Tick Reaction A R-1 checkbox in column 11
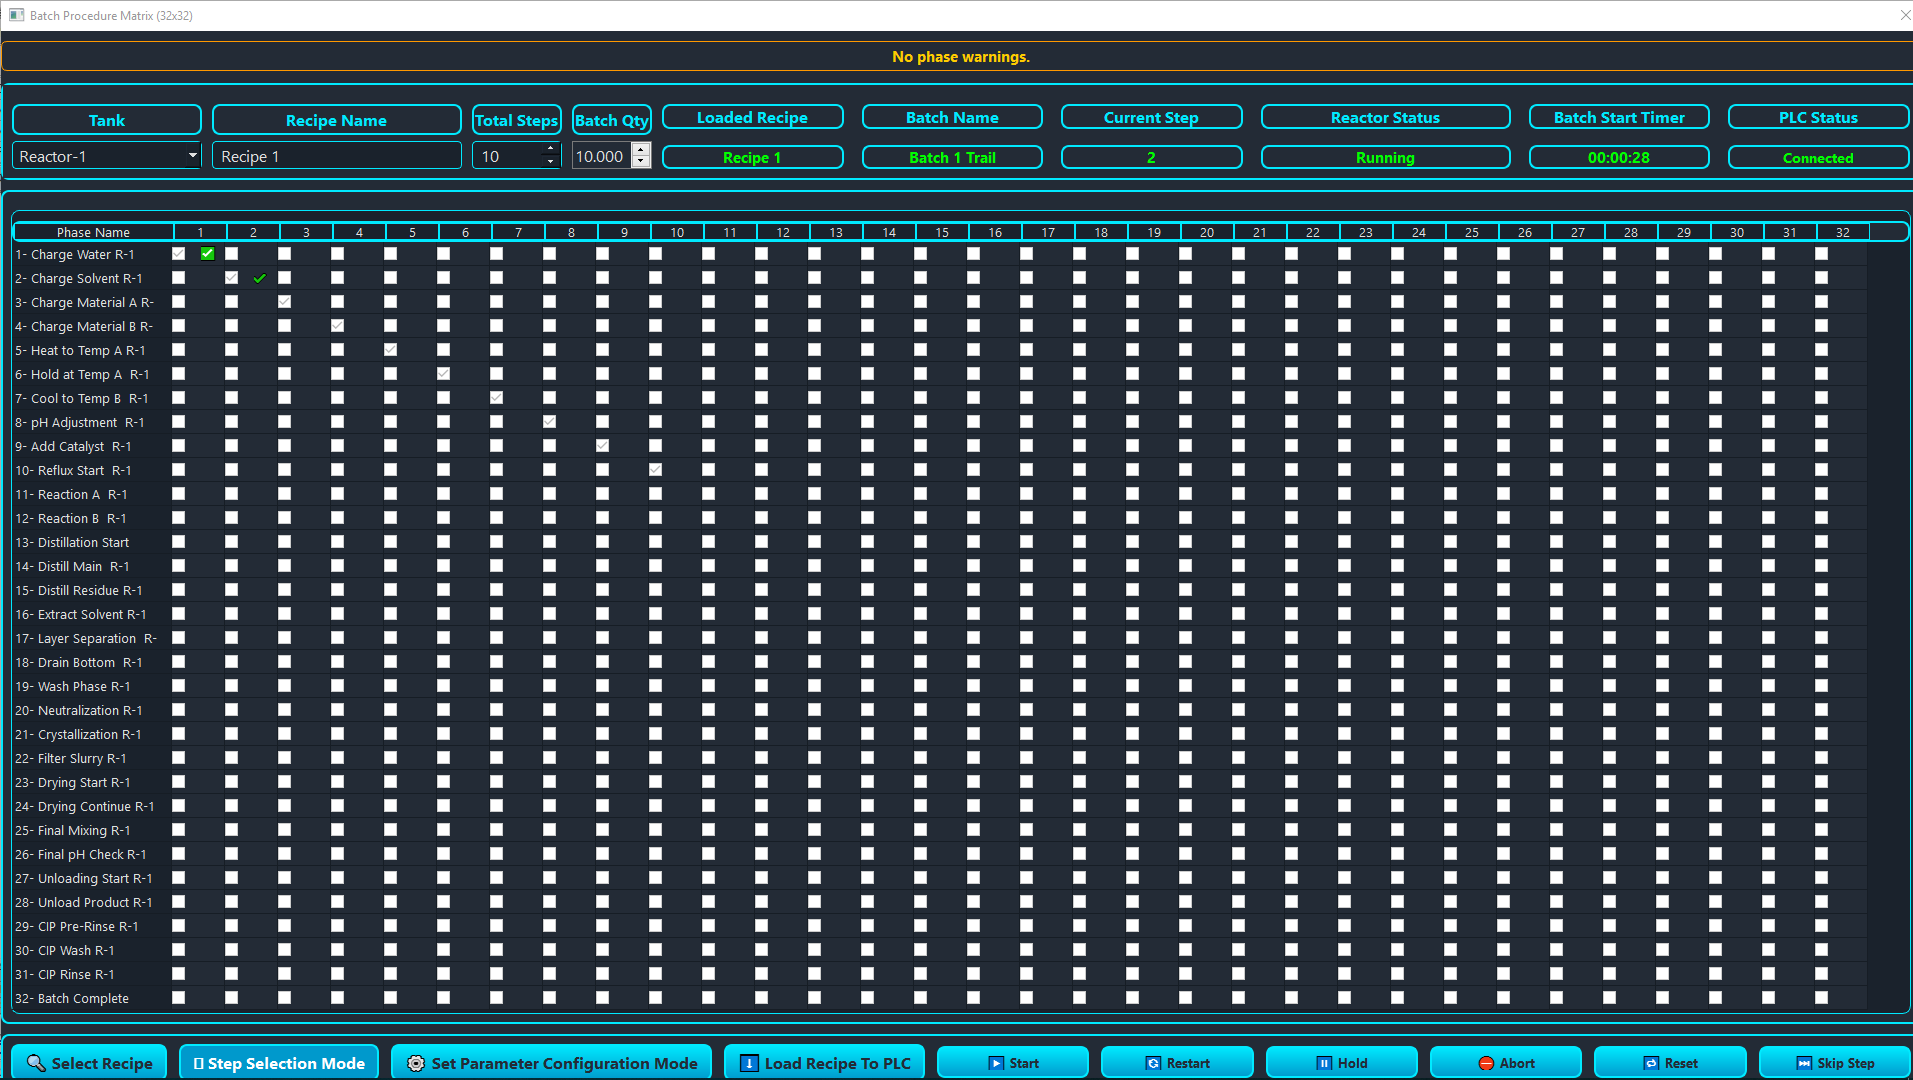Screen dimensions: 1913x1080 pyautogui.click(x=708, y=494)
